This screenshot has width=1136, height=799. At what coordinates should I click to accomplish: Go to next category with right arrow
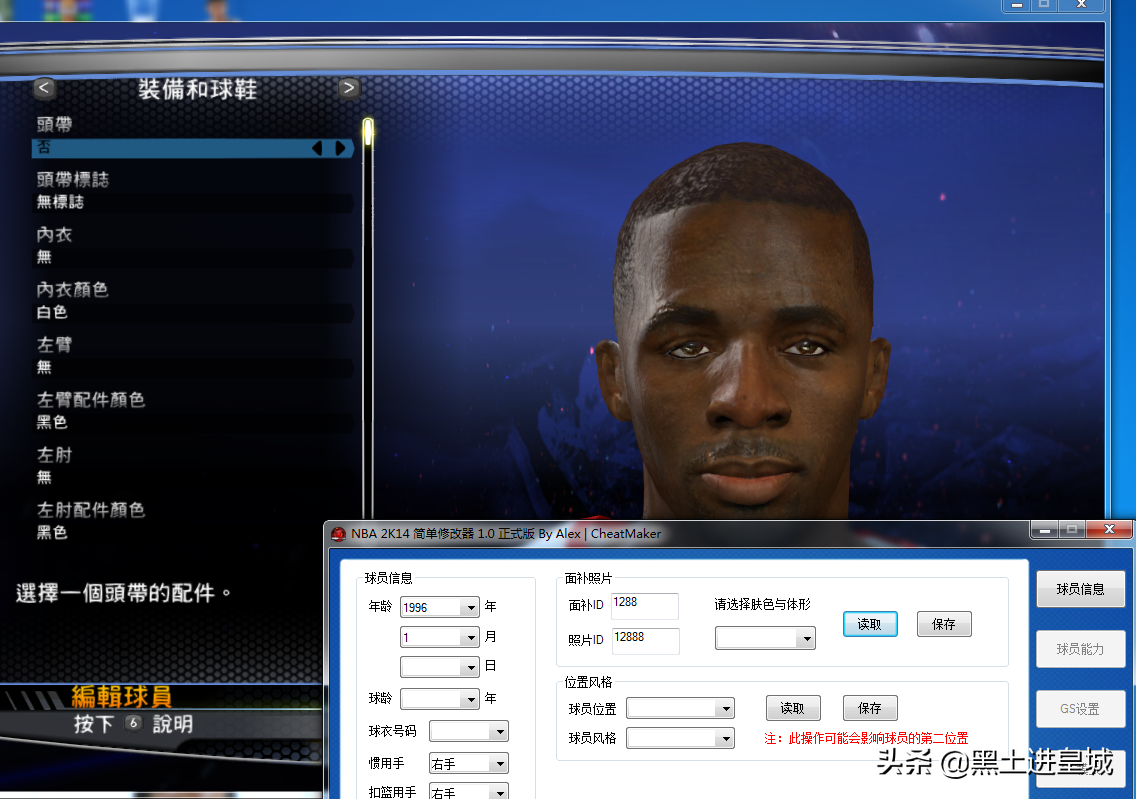348,88
